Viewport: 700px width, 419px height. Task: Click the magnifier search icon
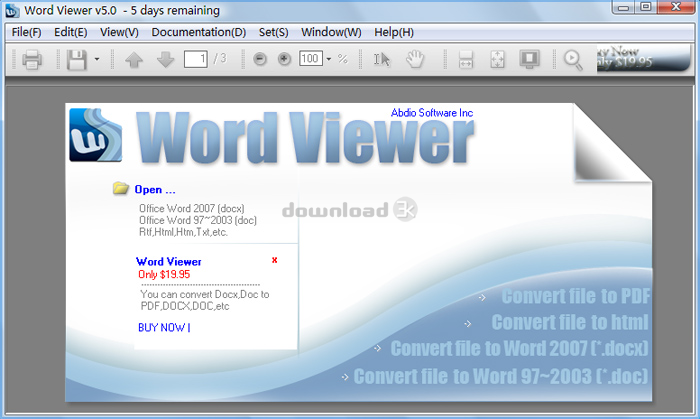pyautogui.click(x=573, y=60)
